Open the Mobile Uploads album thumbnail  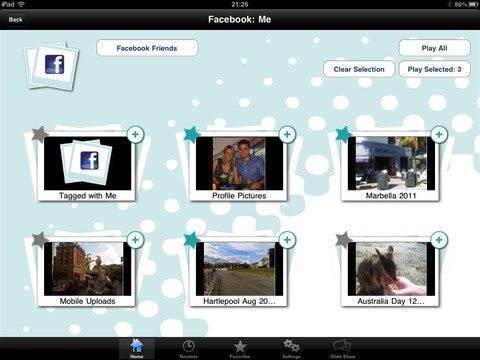coord(88,269)
